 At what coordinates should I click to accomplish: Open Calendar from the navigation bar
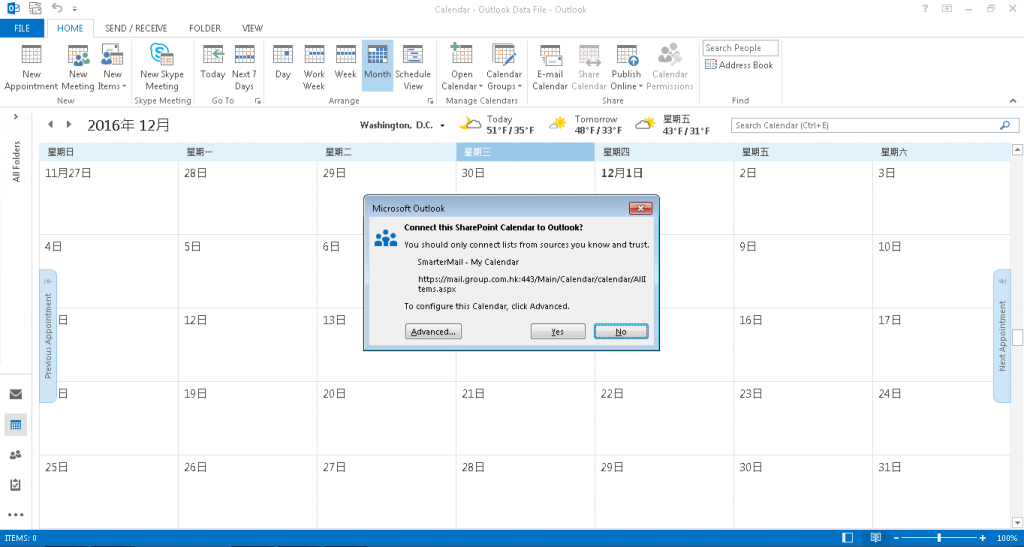click(16, 425)
